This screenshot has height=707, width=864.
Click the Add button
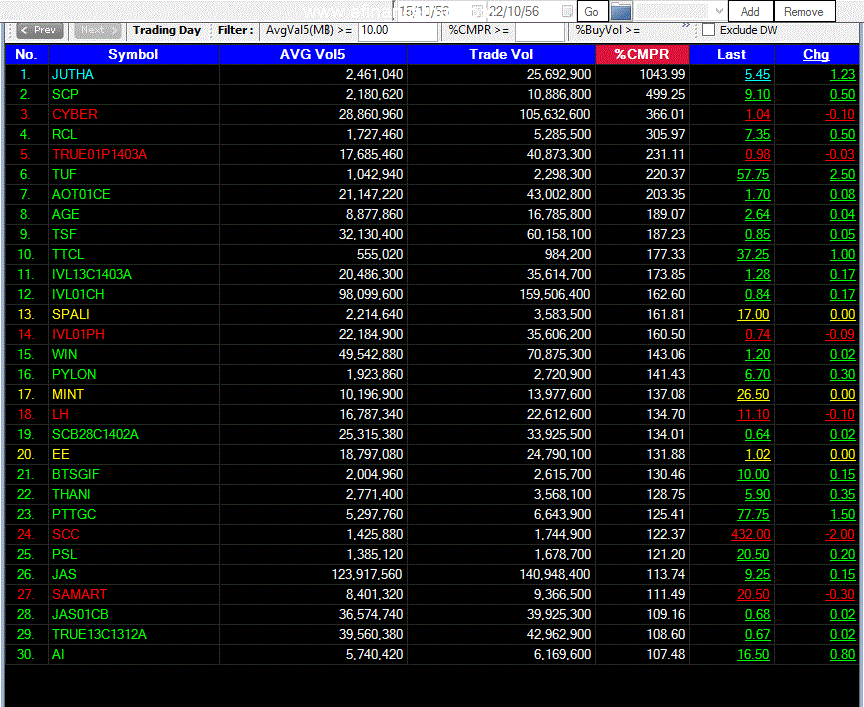point(750,12)
